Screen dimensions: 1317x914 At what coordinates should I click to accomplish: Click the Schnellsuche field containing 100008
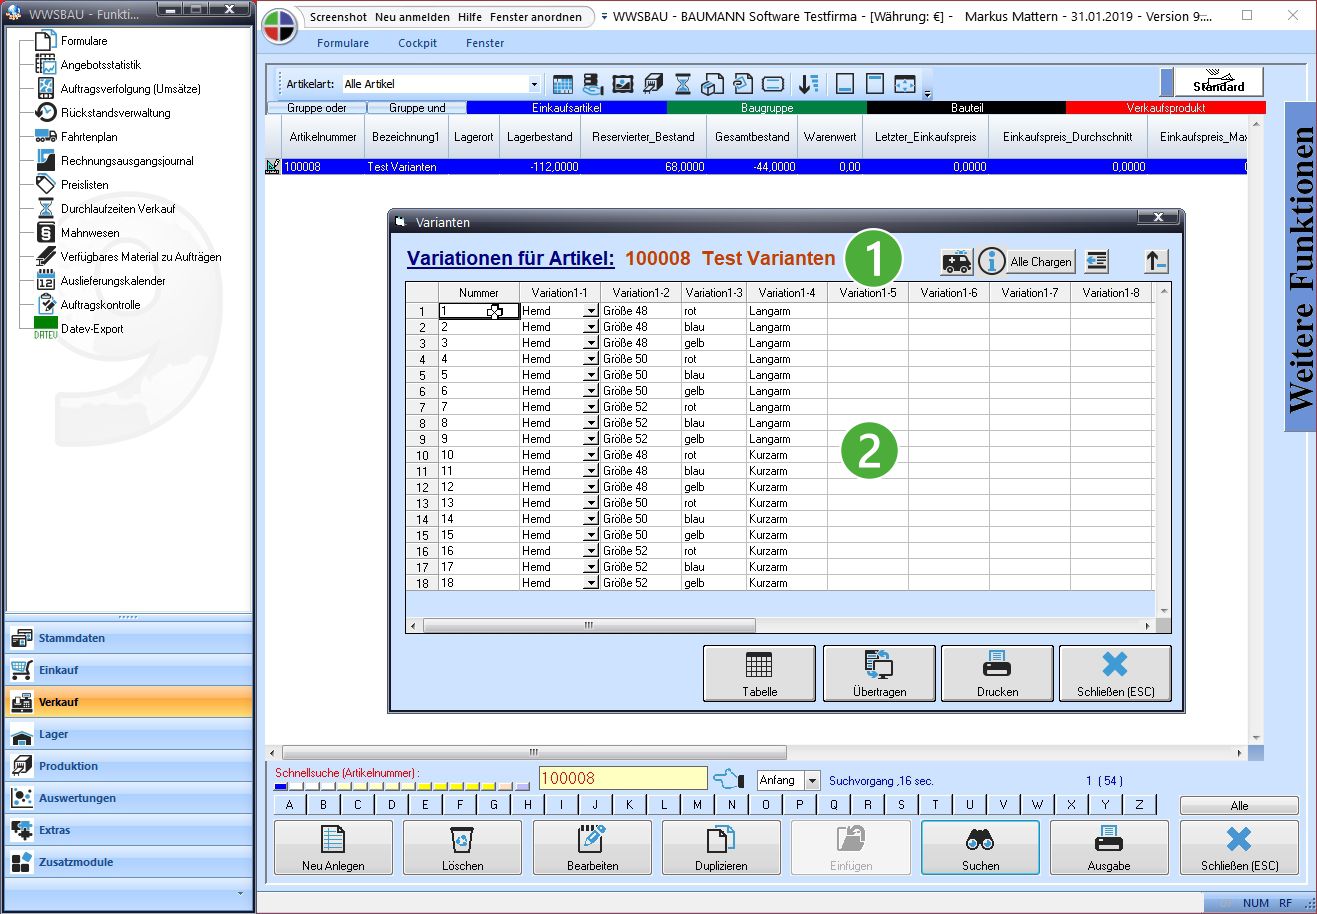(623, 779)
